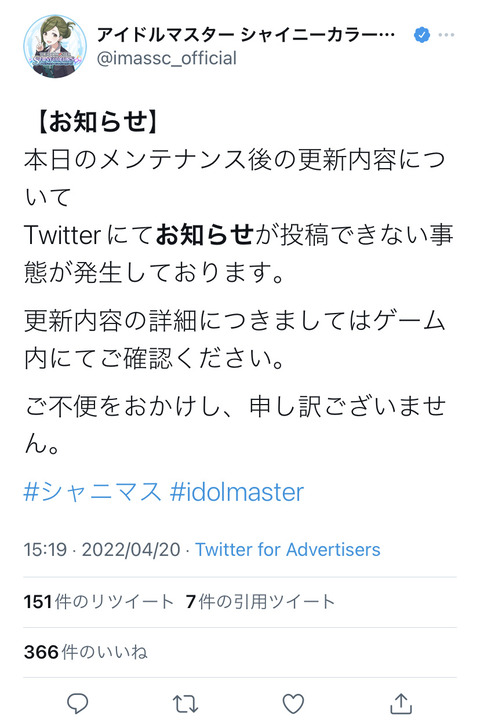Retweet this post using the arrows icon
480x724 pixels.
click(x=186, y=704)
